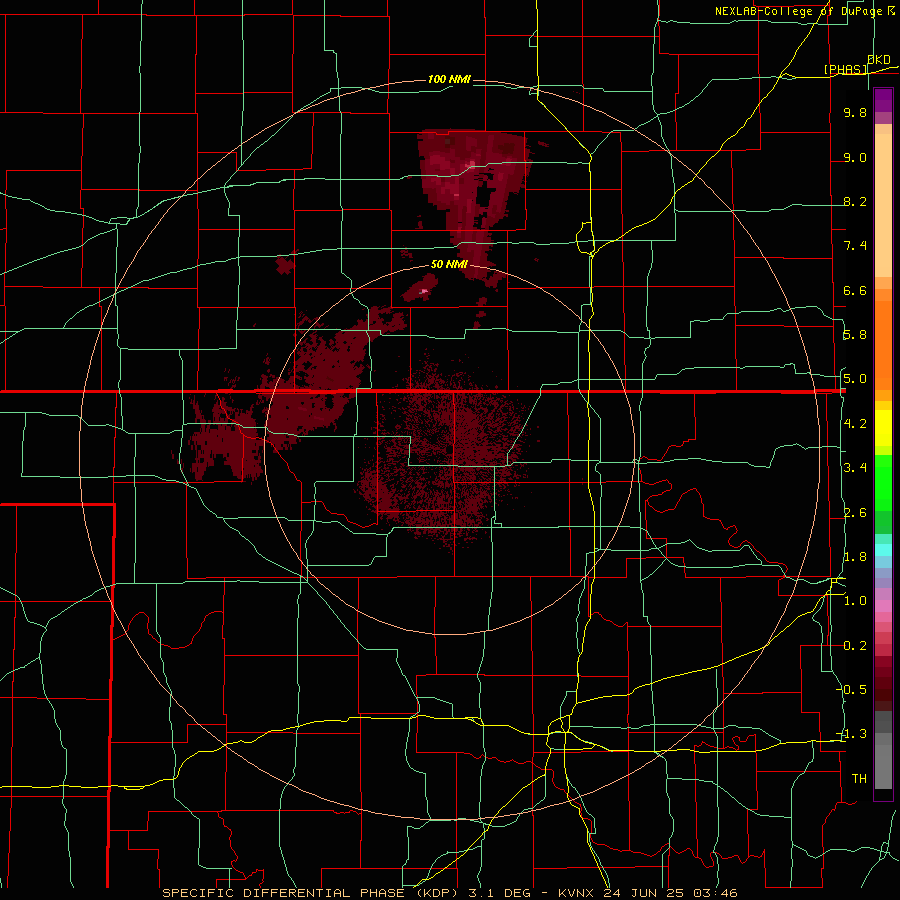This screenshot has height=900, width=900.
Task: Click the 4.2 value on color scale
Action: coord(855,424)
